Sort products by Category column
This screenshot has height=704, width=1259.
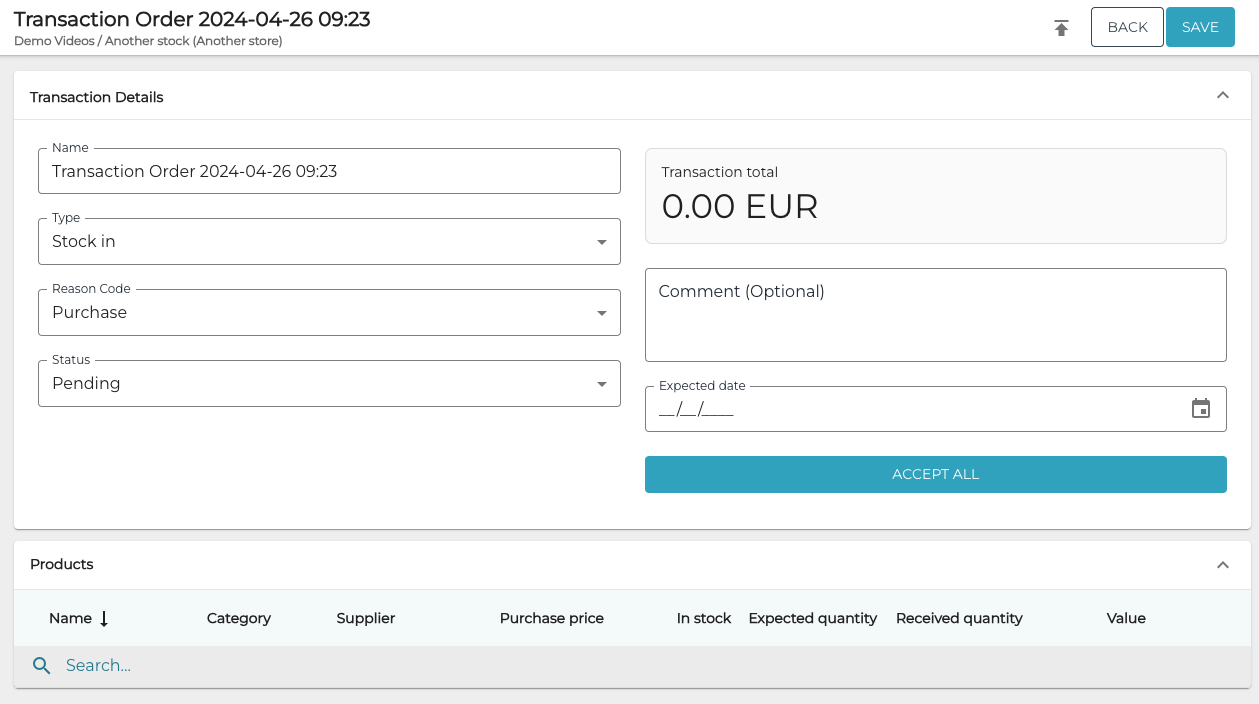238,618
